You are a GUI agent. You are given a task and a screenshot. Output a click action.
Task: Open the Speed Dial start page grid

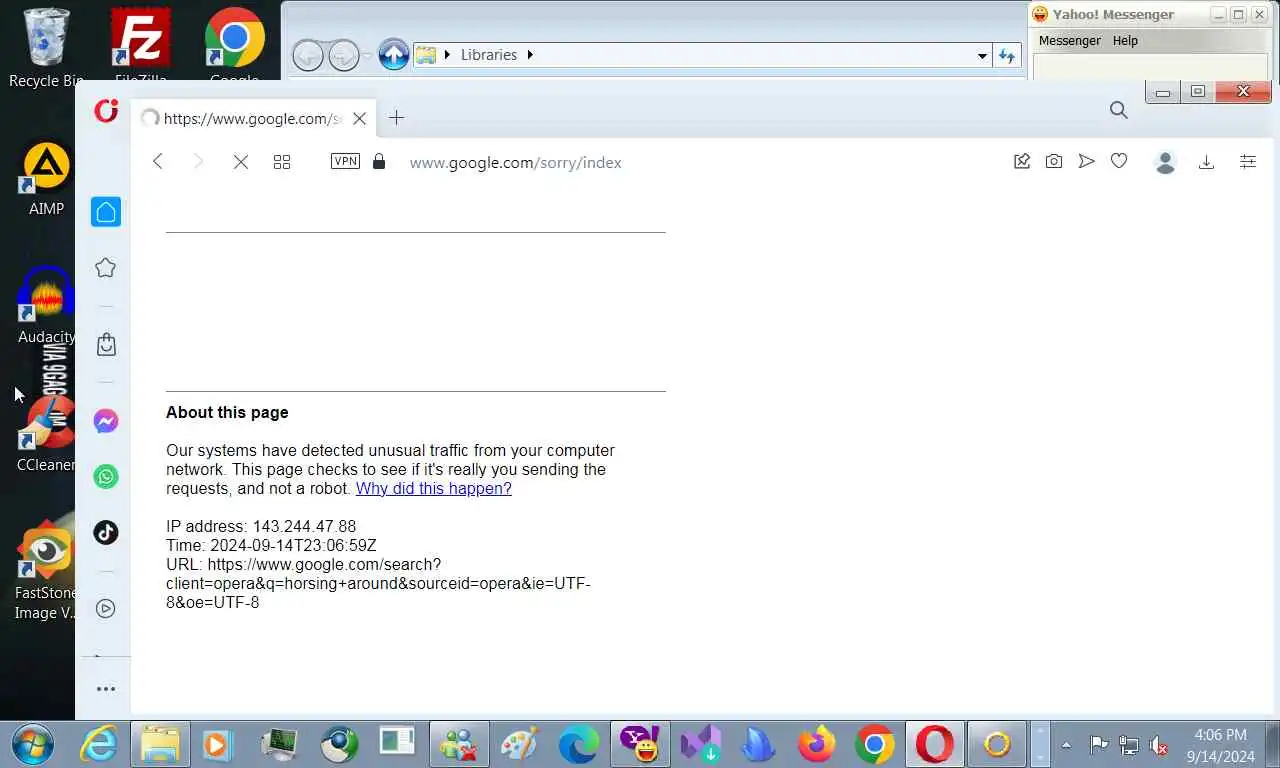tap(282, 162)
